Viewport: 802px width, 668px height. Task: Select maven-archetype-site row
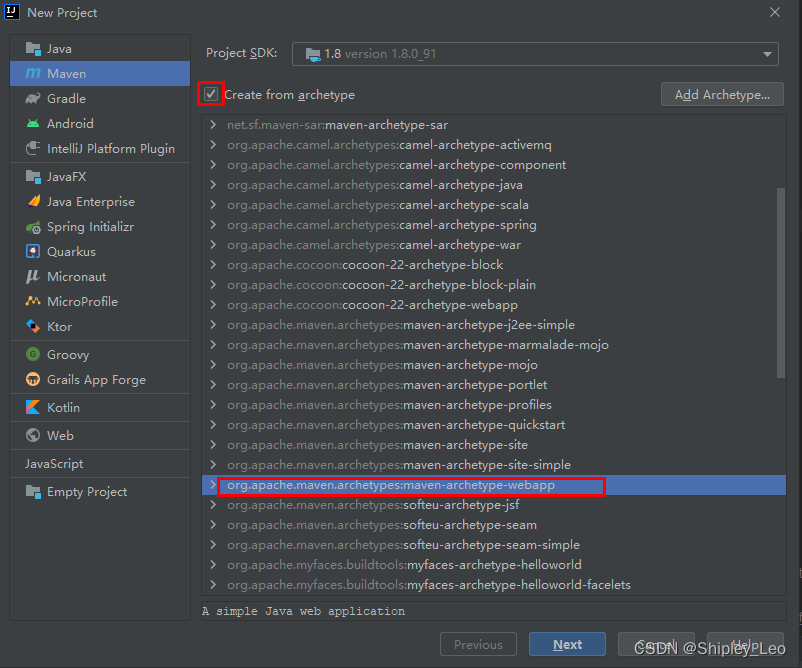pyautogui.click(x=494, y=444)
